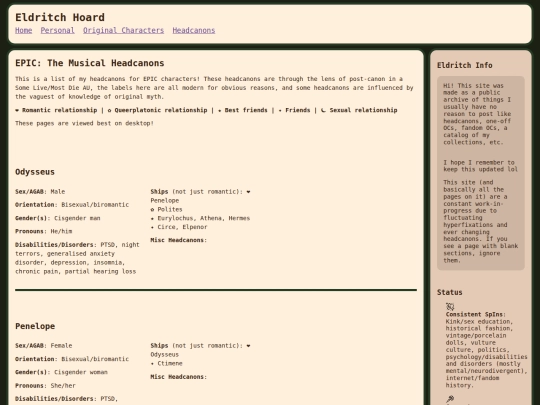Click the emoji icon above Consistent SpIns
The image size is (540, 405).
[x=450, y=306]
